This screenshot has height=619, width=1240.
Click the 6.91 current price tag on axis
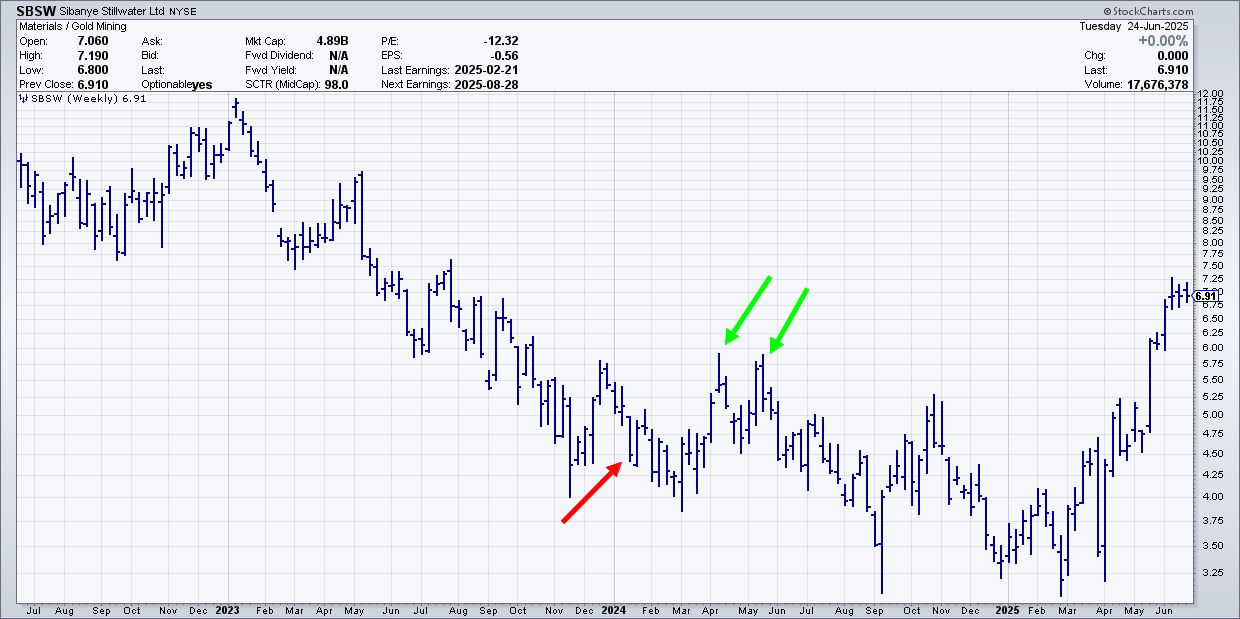(x=1206, y=296)
